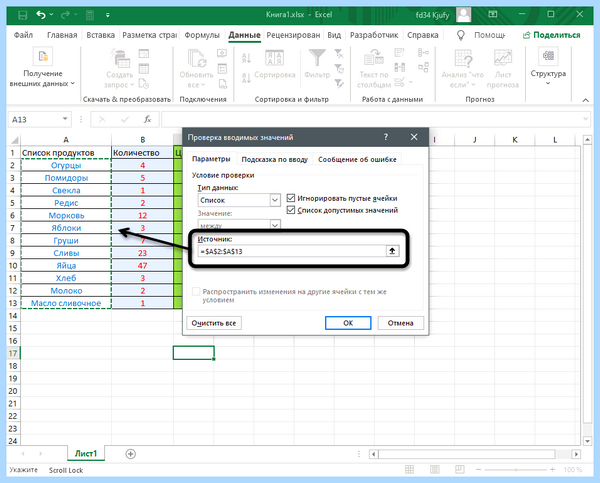Open the Значение между dropdown

275,225
